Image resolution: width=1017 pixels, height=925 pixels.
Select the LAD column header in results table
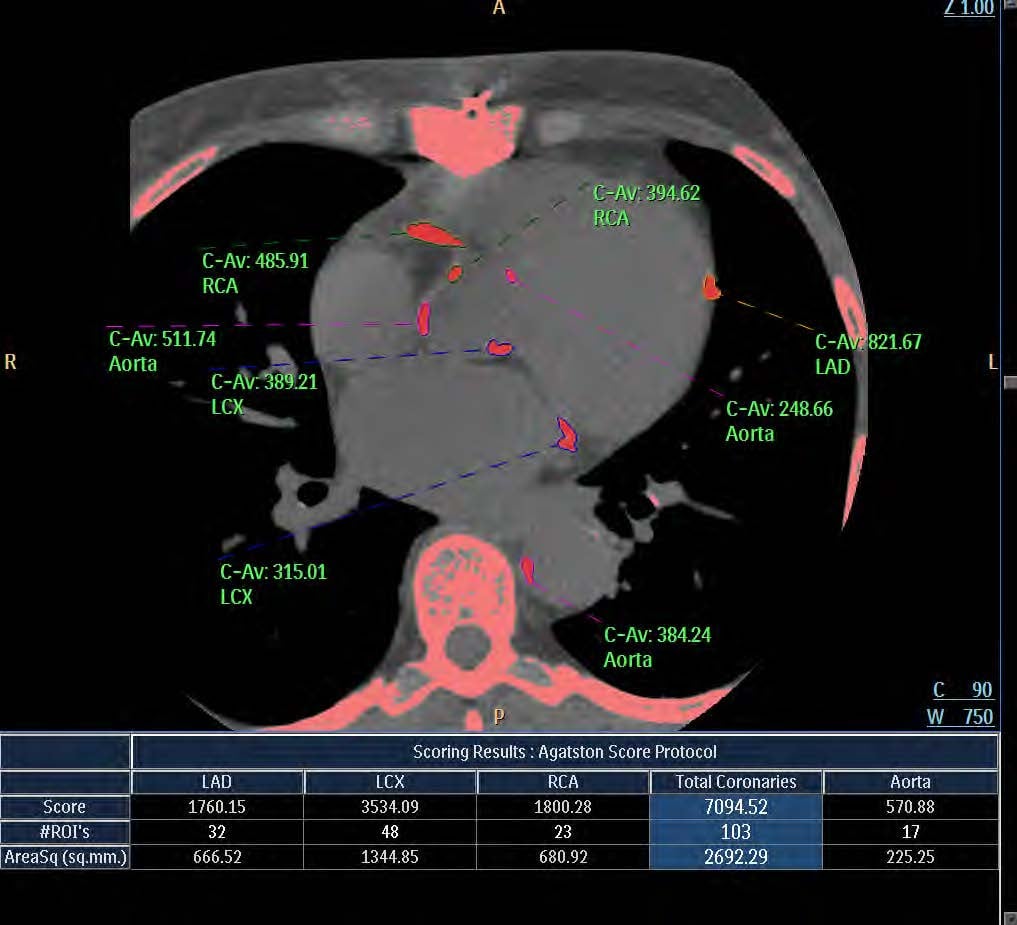tap(217, 782)
